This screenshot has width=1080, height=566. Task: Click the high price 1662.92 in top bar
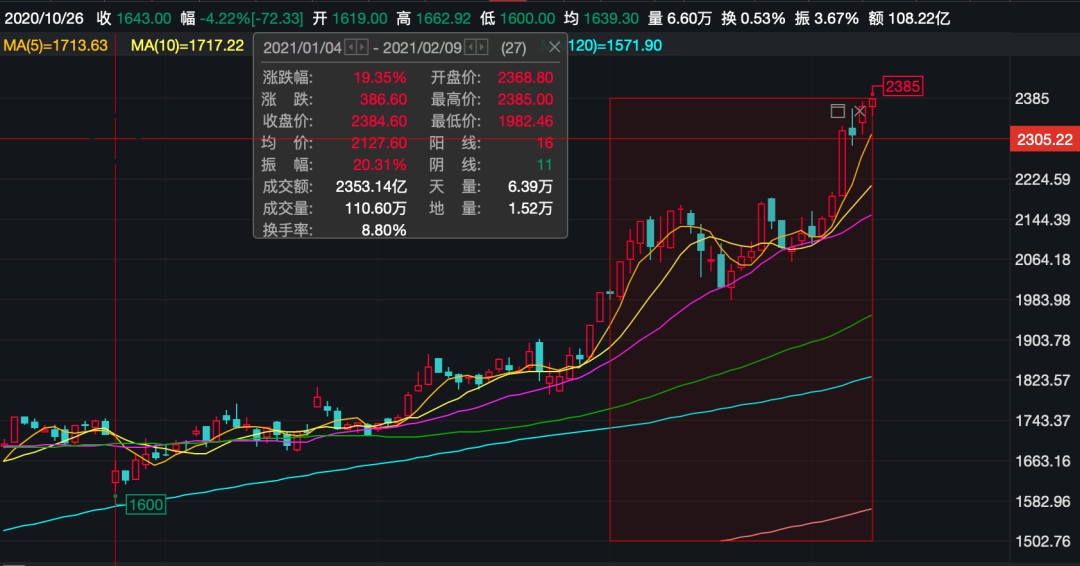pos(444,18)
